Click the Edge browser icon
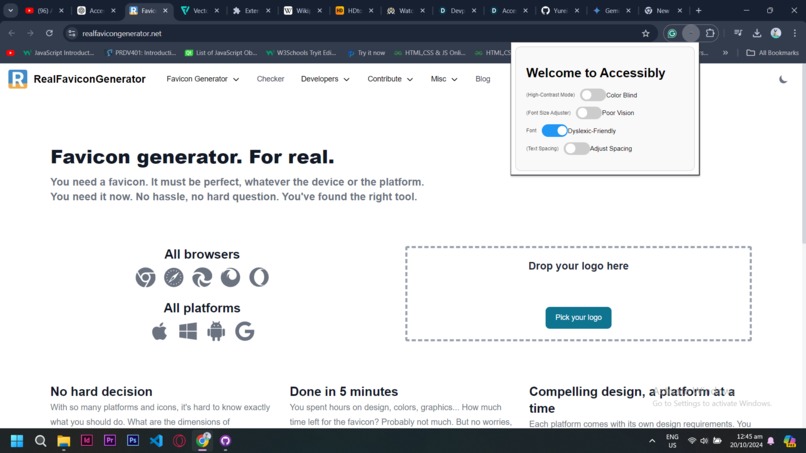 pyautogui.click(x=202, y=278)
